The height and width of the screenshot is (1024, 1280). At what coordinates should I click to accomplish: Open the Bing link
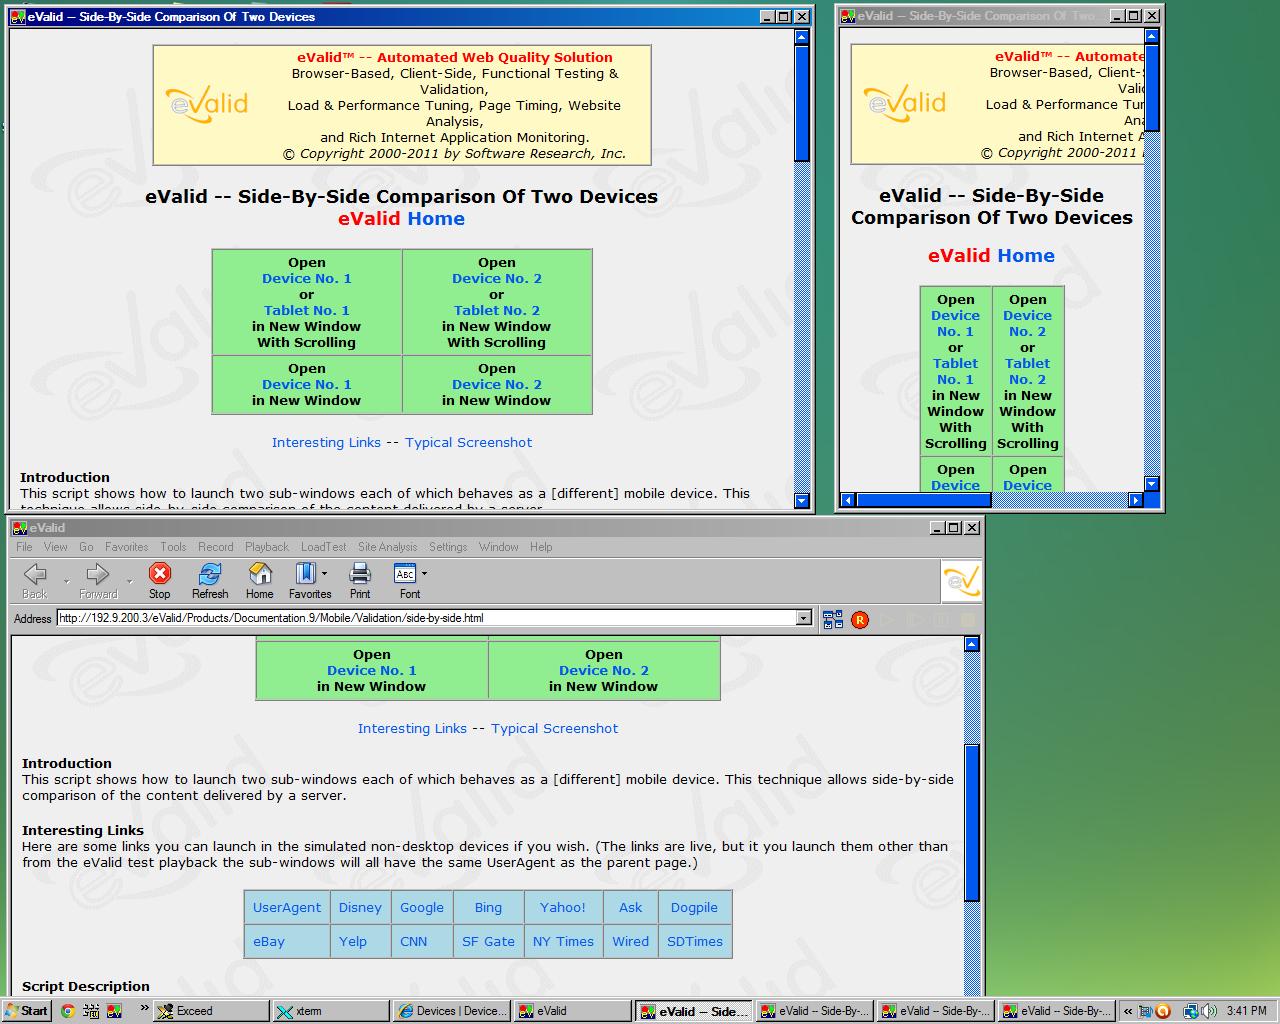click(488, 908)
